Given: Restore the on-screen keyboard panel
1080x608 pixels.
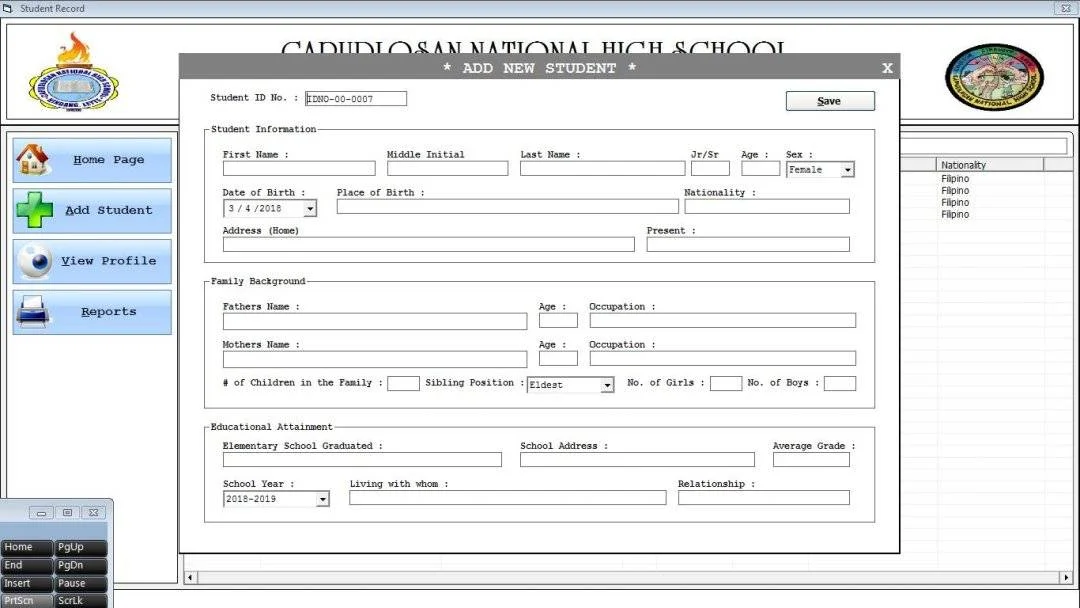Looking at the screenshot, I should point(67,513).
